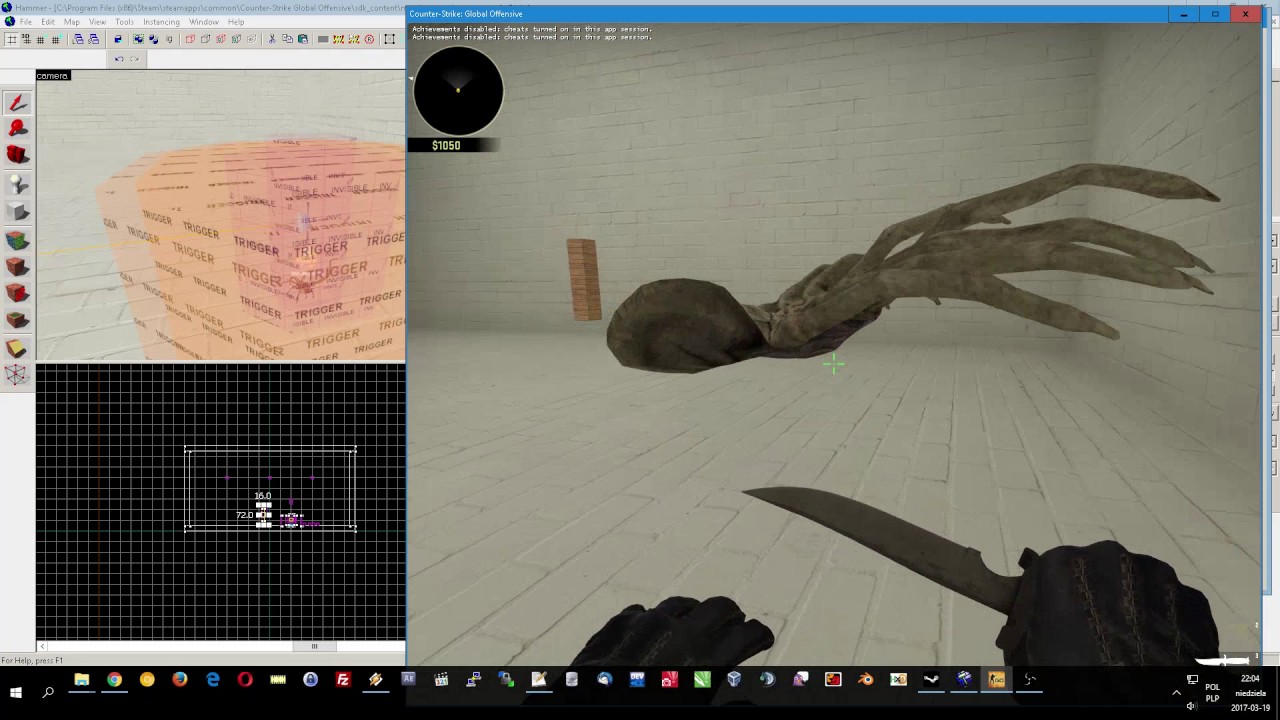Click the 'camera' viewport label

point(52,76)
